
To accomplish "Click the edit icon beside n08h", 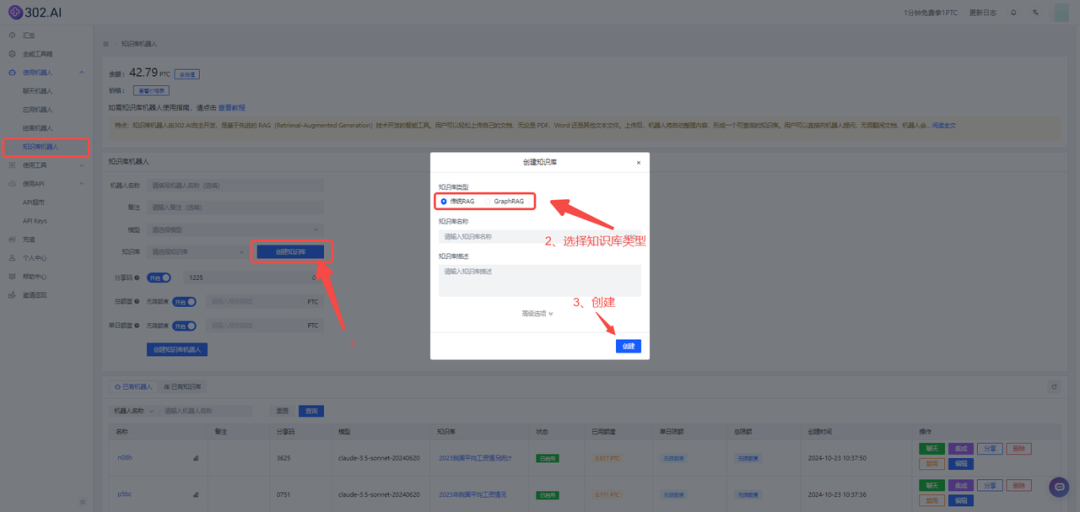I will [x=196, y=457].
